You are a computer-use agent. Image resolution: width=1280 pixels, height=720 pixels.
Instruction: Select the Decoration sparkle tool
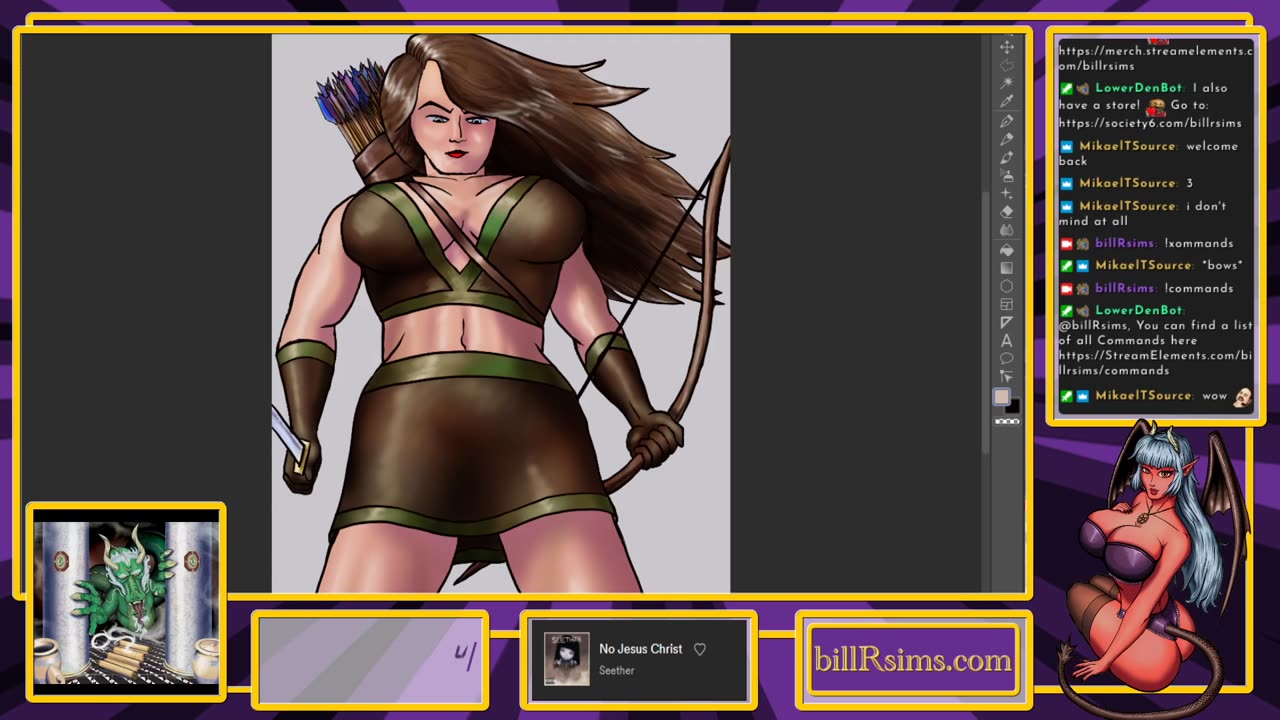(x=1007, y=193)
